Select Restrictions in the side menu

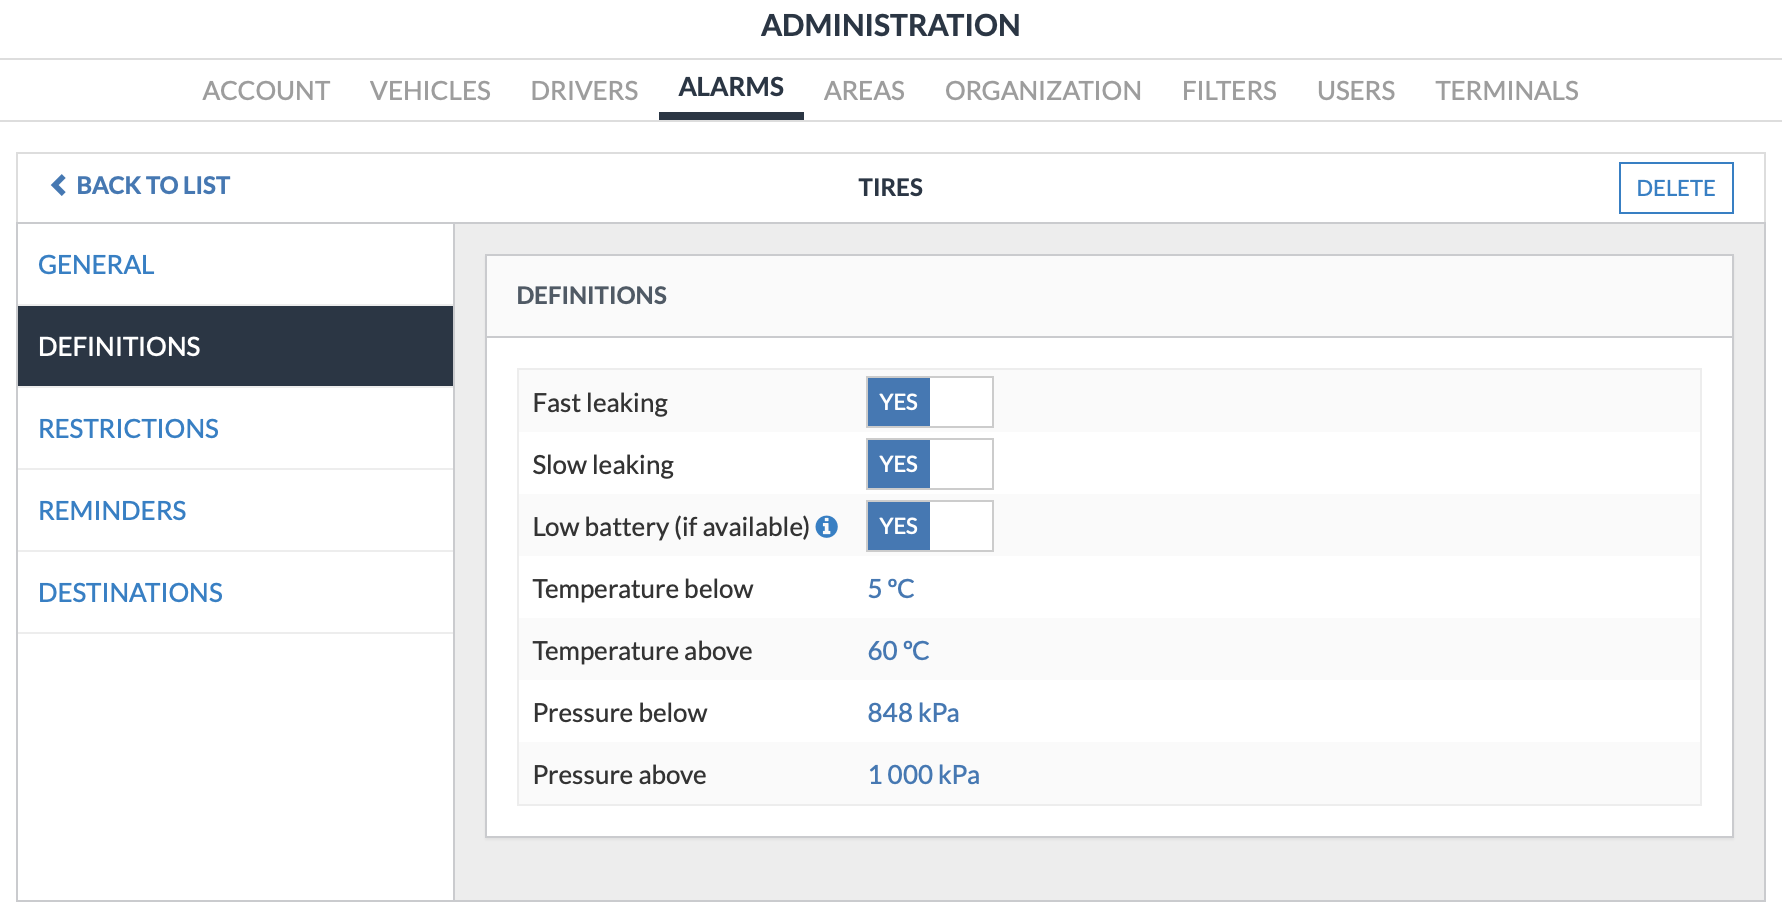pos(236,428)
